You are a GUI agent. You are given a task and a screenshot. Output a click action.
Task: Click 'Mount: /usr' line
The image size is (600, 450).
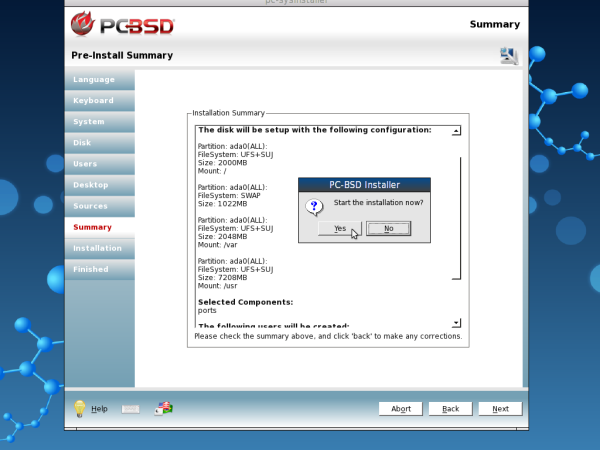(x=217, y=286)
